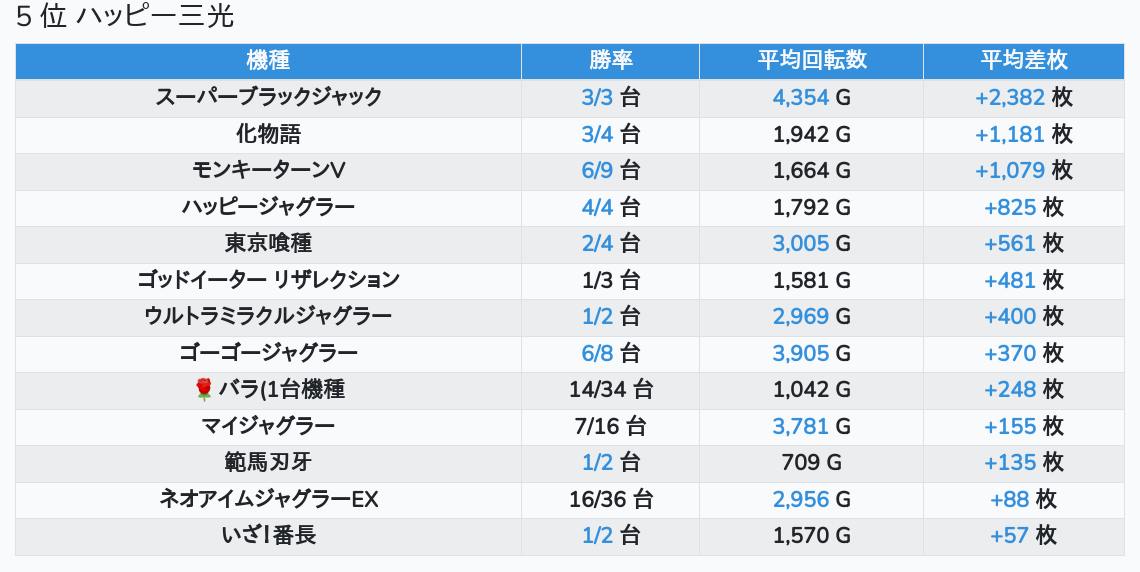Click the 5位 ハッピー三光 heading
Viewport: 1140px width, 572px height.
125,17
